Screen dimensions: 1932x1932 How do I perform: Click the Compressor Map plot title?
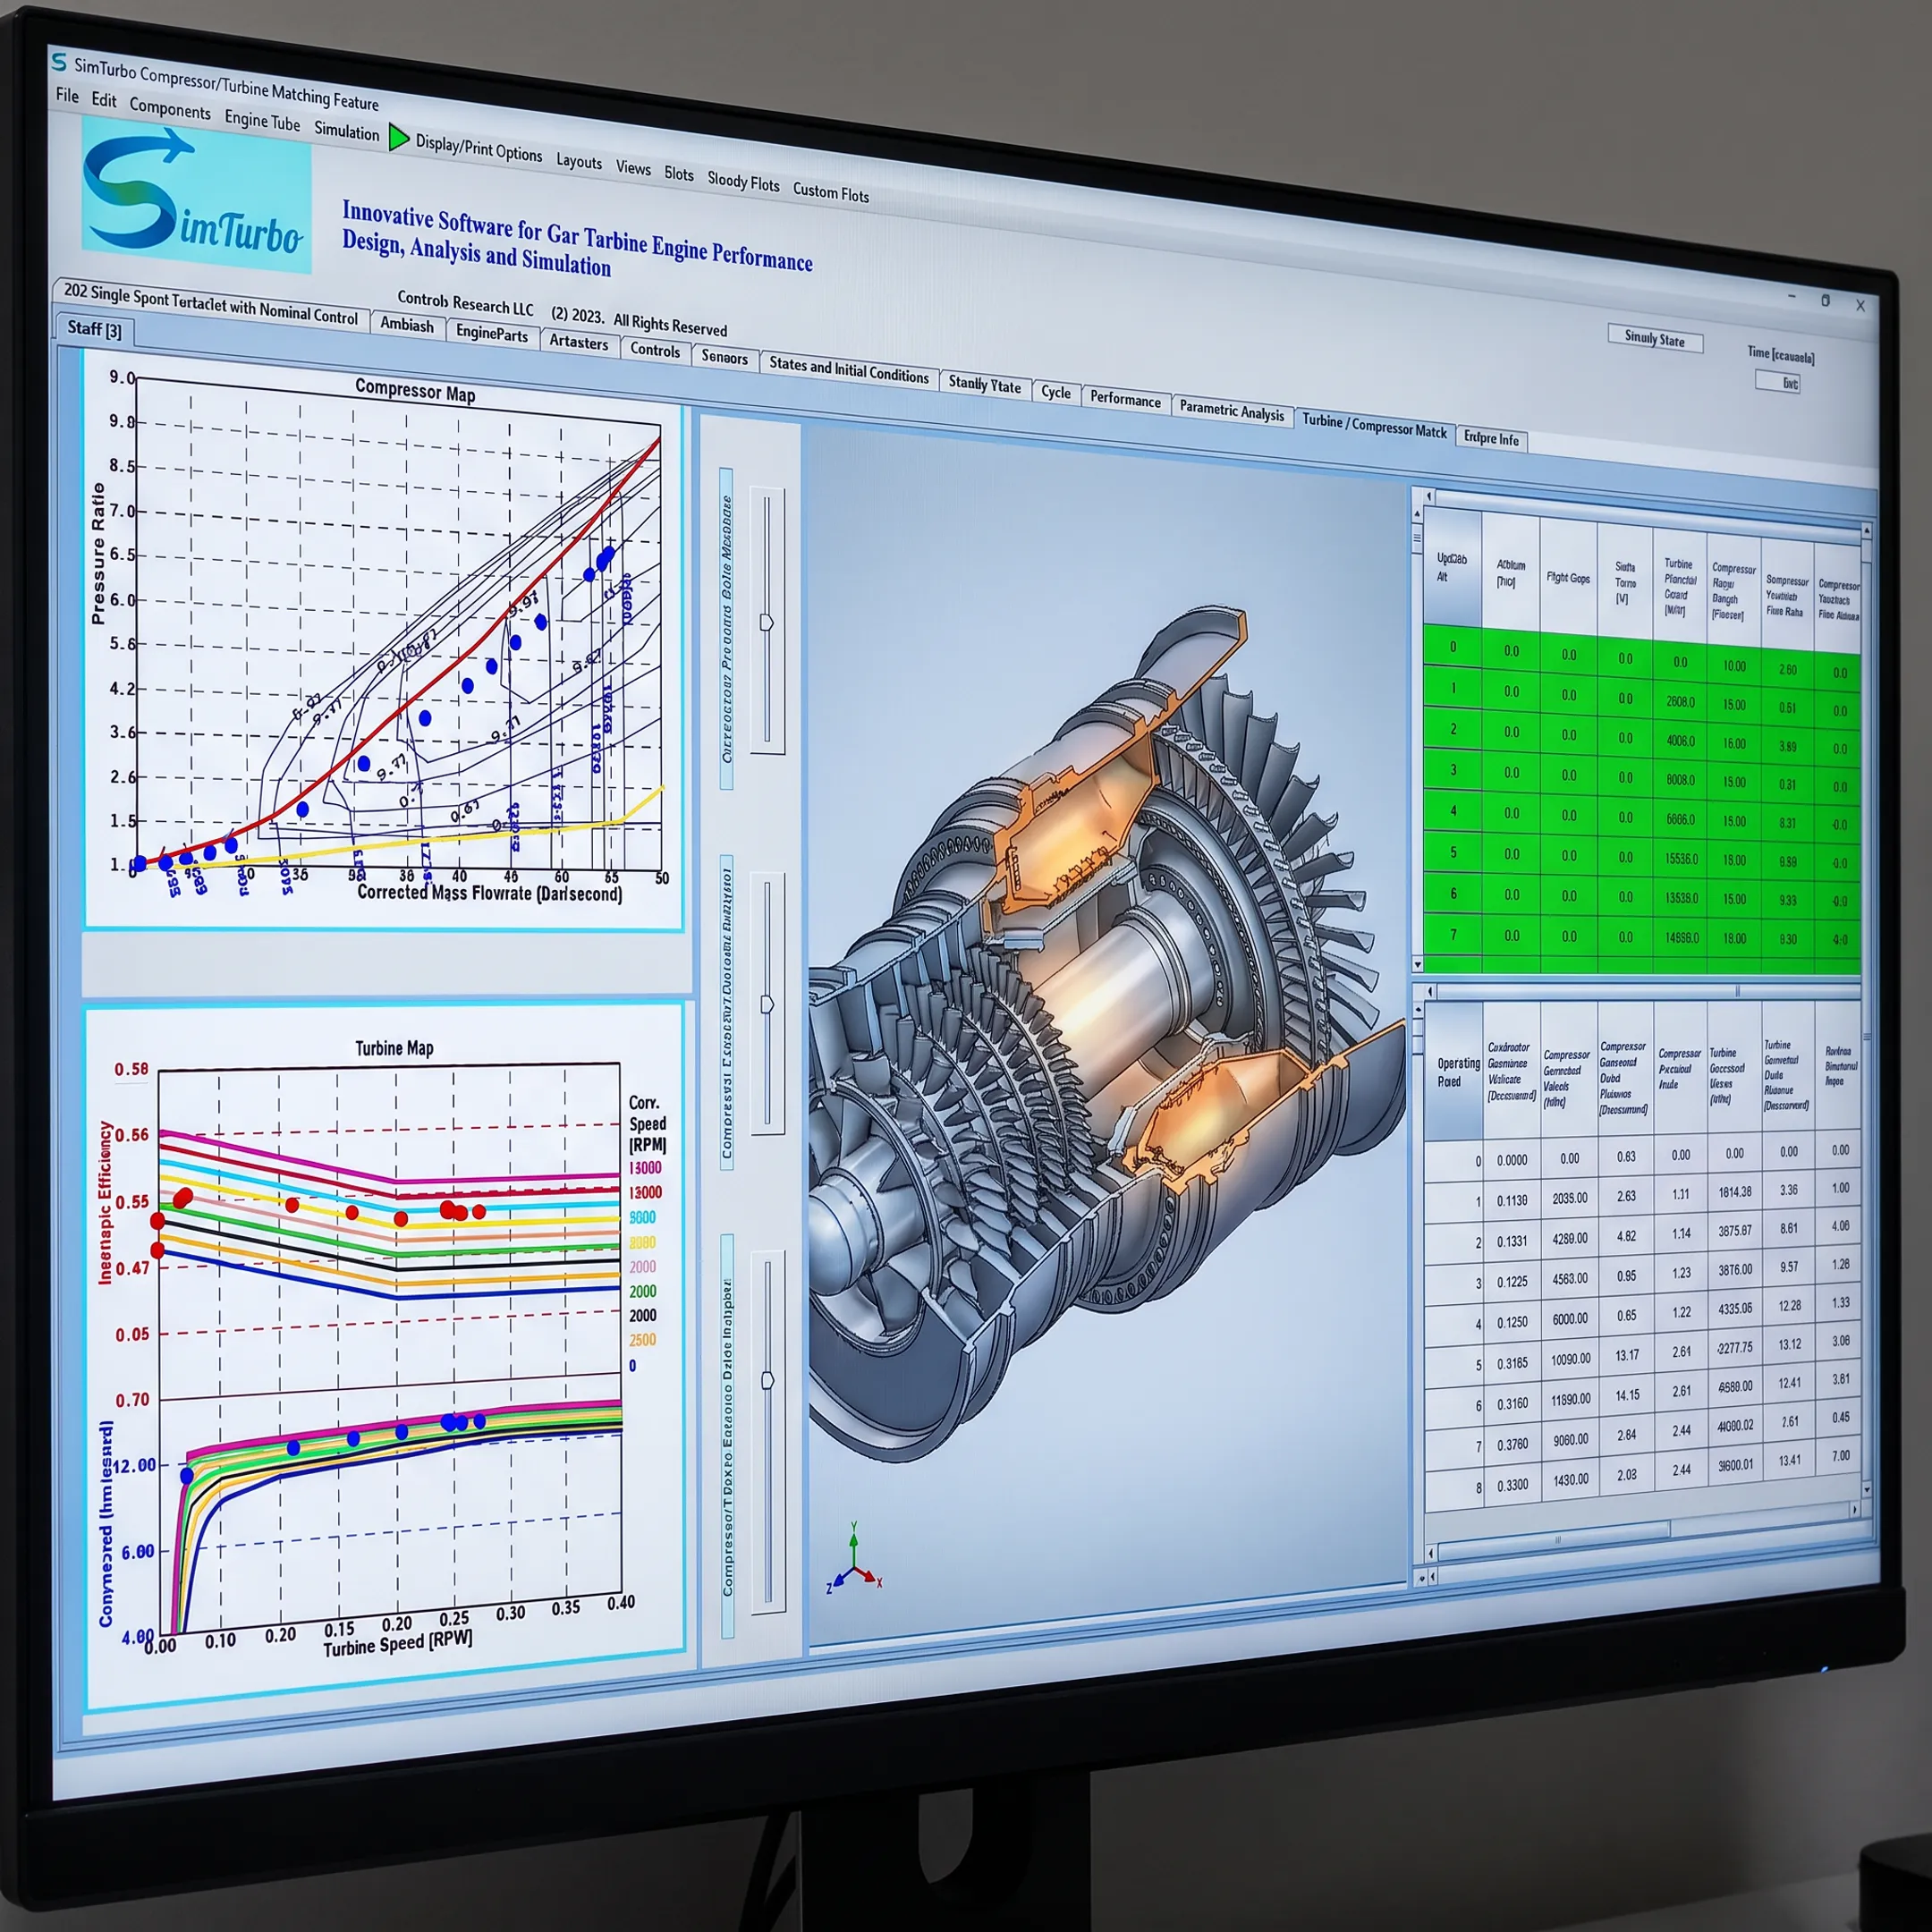[x=415, y=390]
